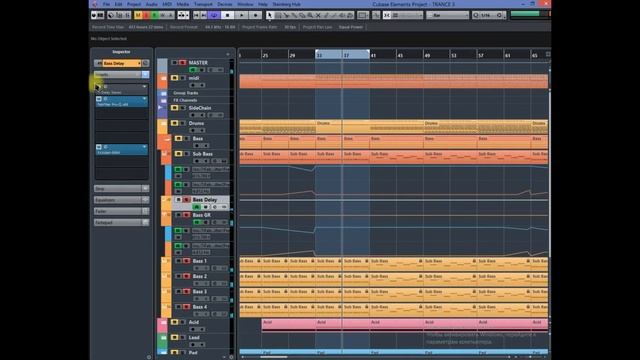Screen dimensions: 640x360
Task: Click the Acid event at bar 41
Action: (396, 325)
